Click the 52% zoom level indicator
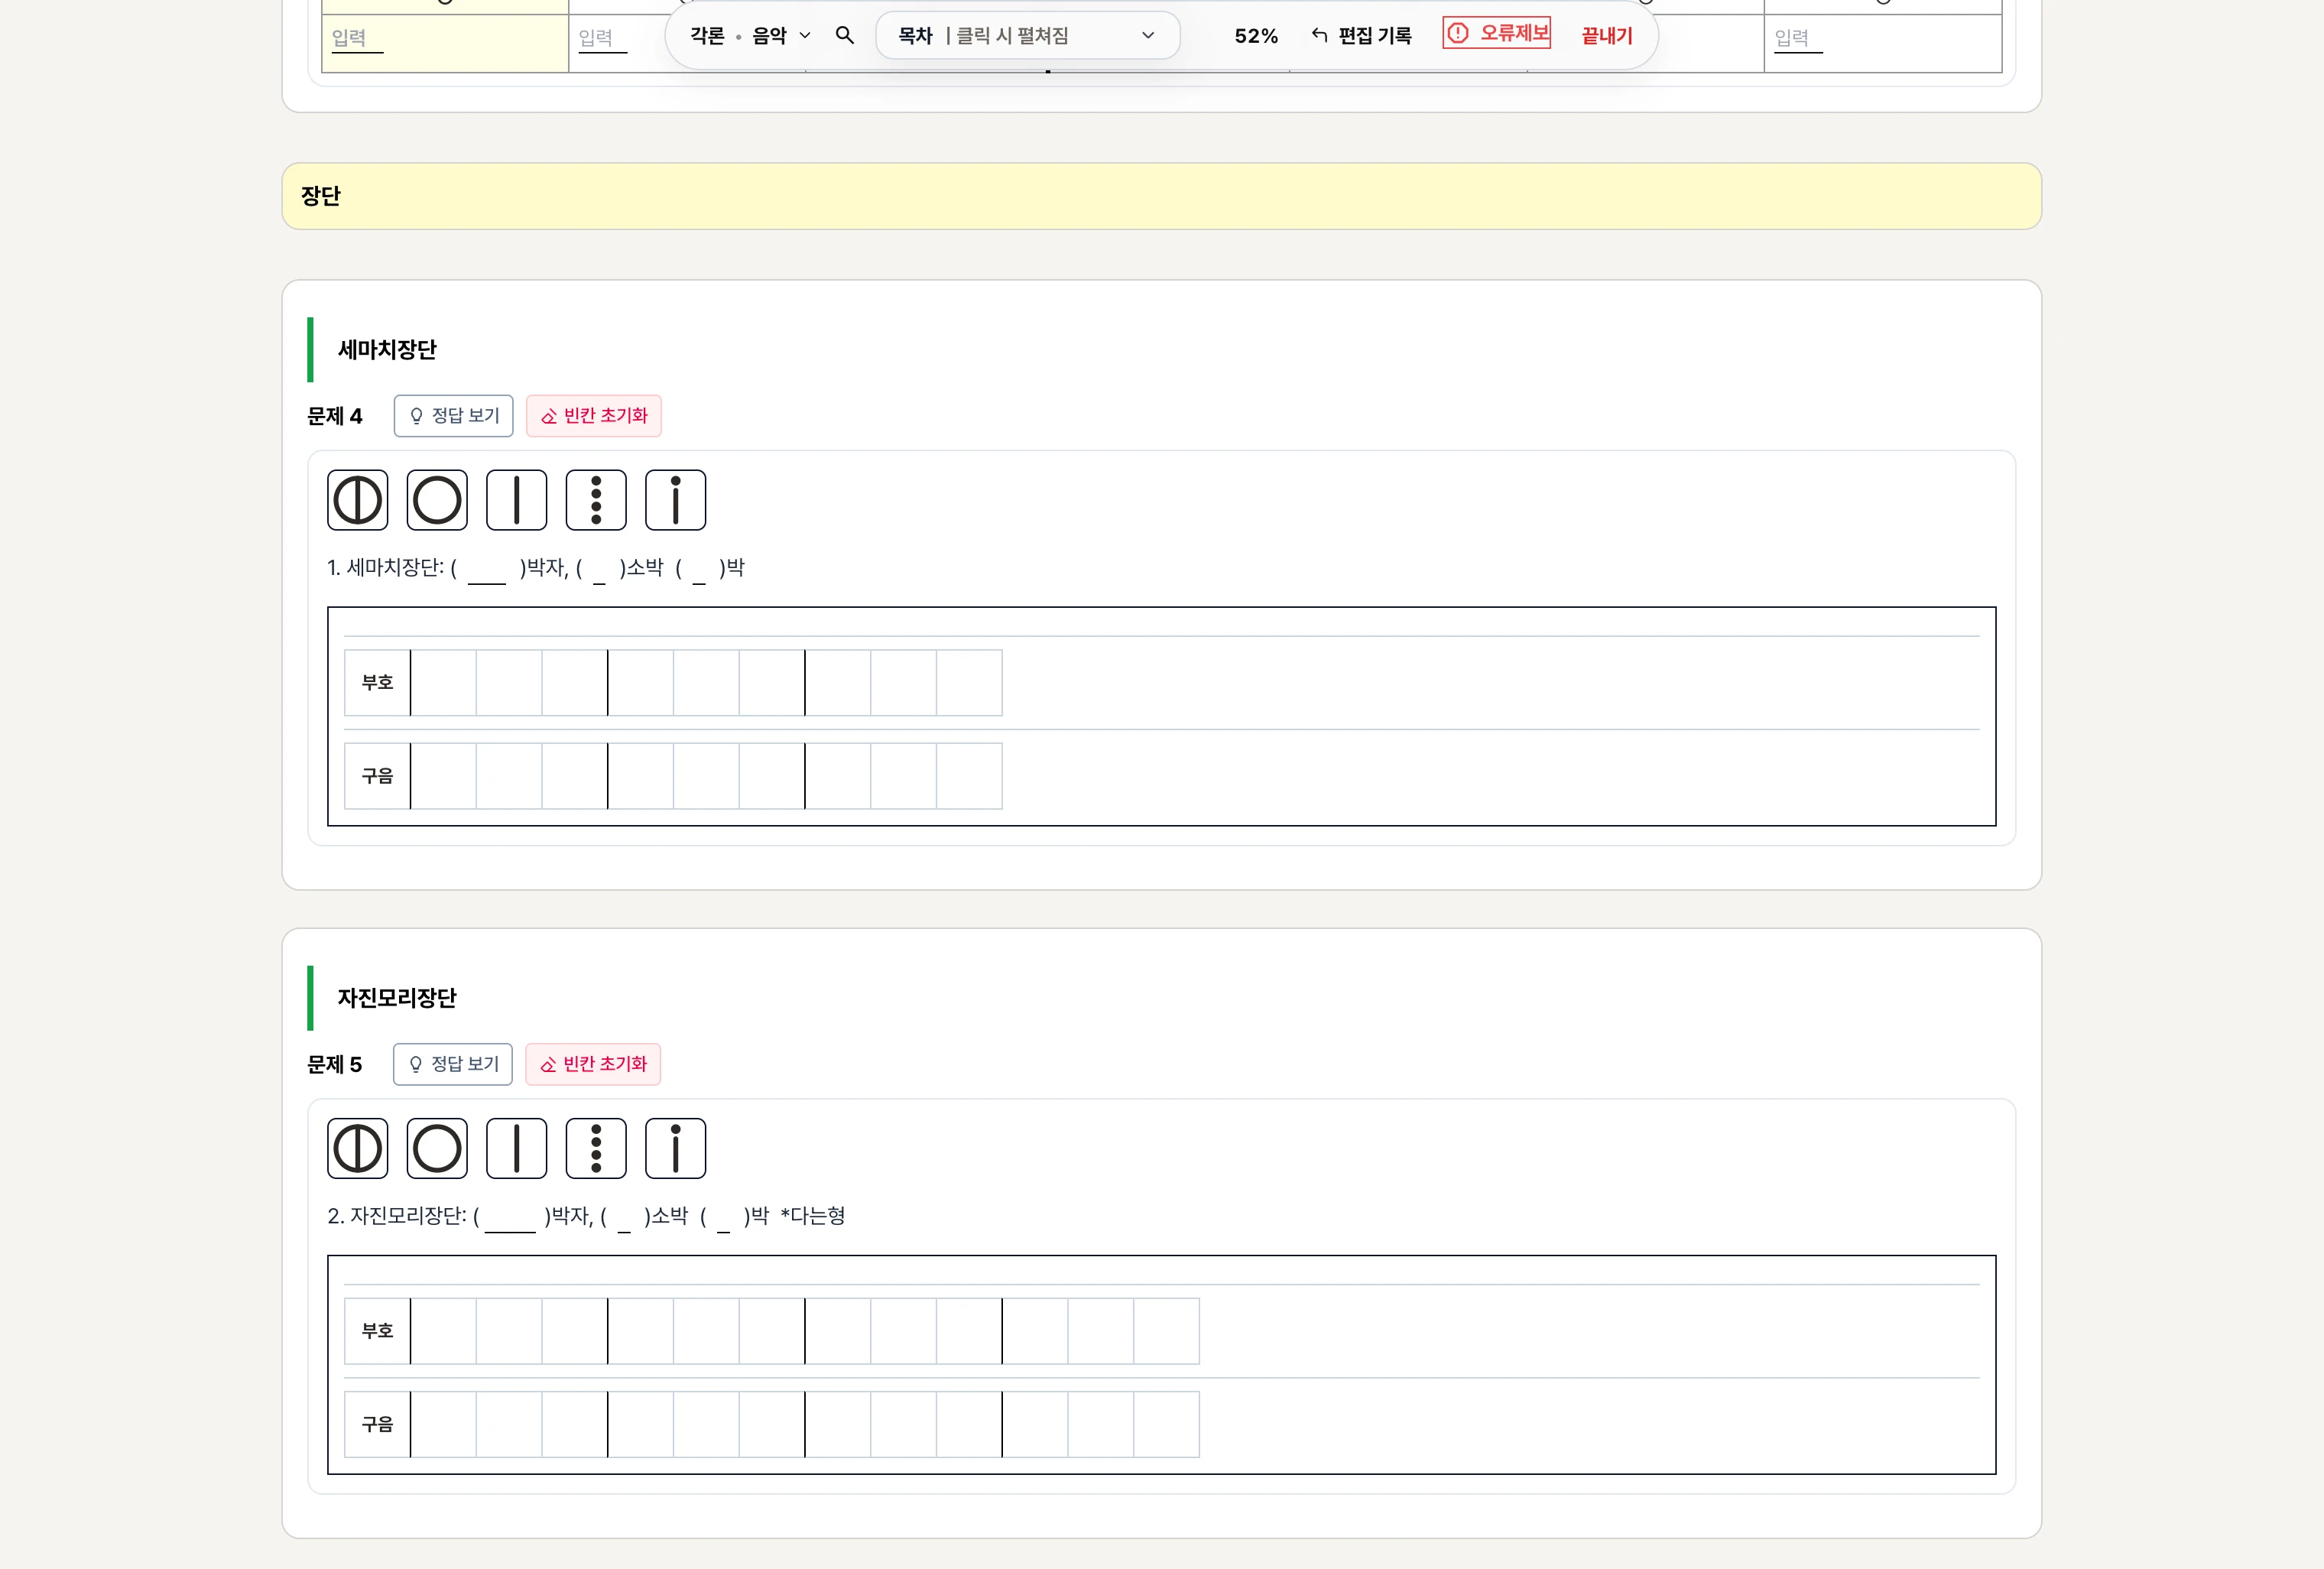Viewport: 2324px width, 1569px height. tap(1255, 36)
